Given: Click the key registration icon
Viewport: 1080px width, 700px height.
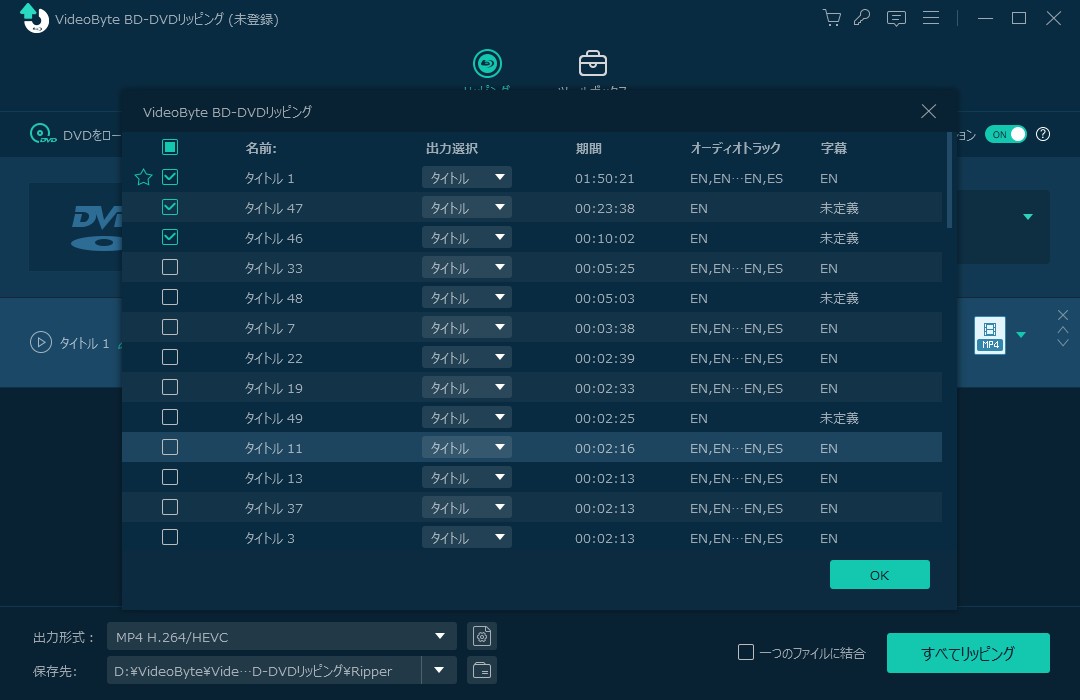Looking at the screenshot, I should (862, 18).
